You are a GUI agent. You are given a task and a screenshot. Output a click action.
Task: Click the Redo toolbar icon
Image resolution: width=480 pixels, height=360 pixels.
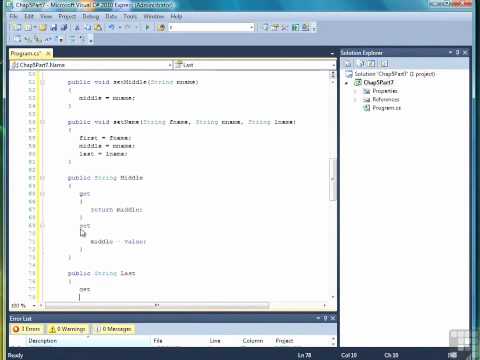(127, 28)
